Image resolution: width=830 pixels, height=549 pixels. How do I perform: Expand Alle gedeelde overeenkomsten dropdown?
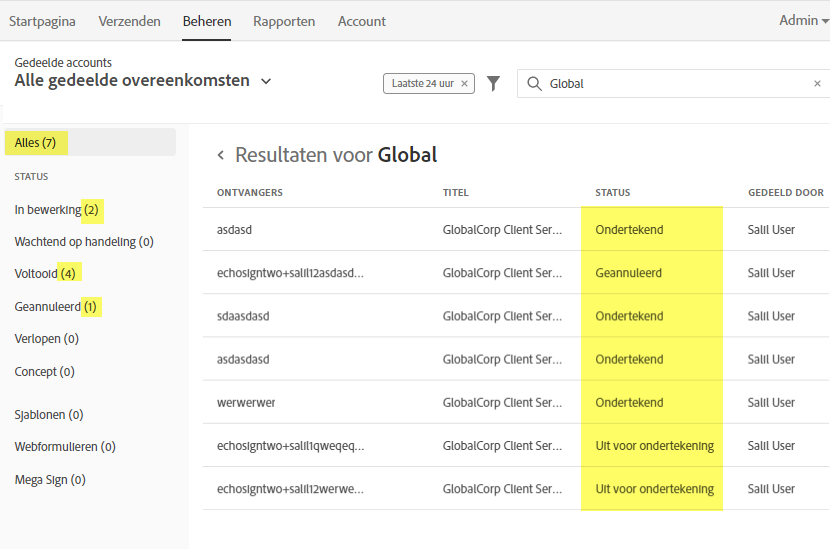(x=266, y=81)
